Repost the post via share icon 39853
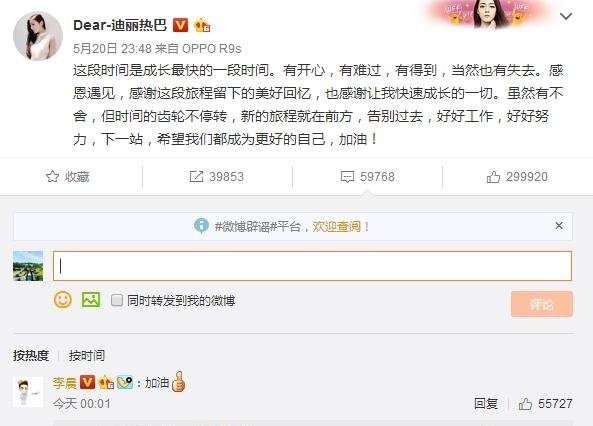This screenshot has height=426, width=593. point(196,177)
